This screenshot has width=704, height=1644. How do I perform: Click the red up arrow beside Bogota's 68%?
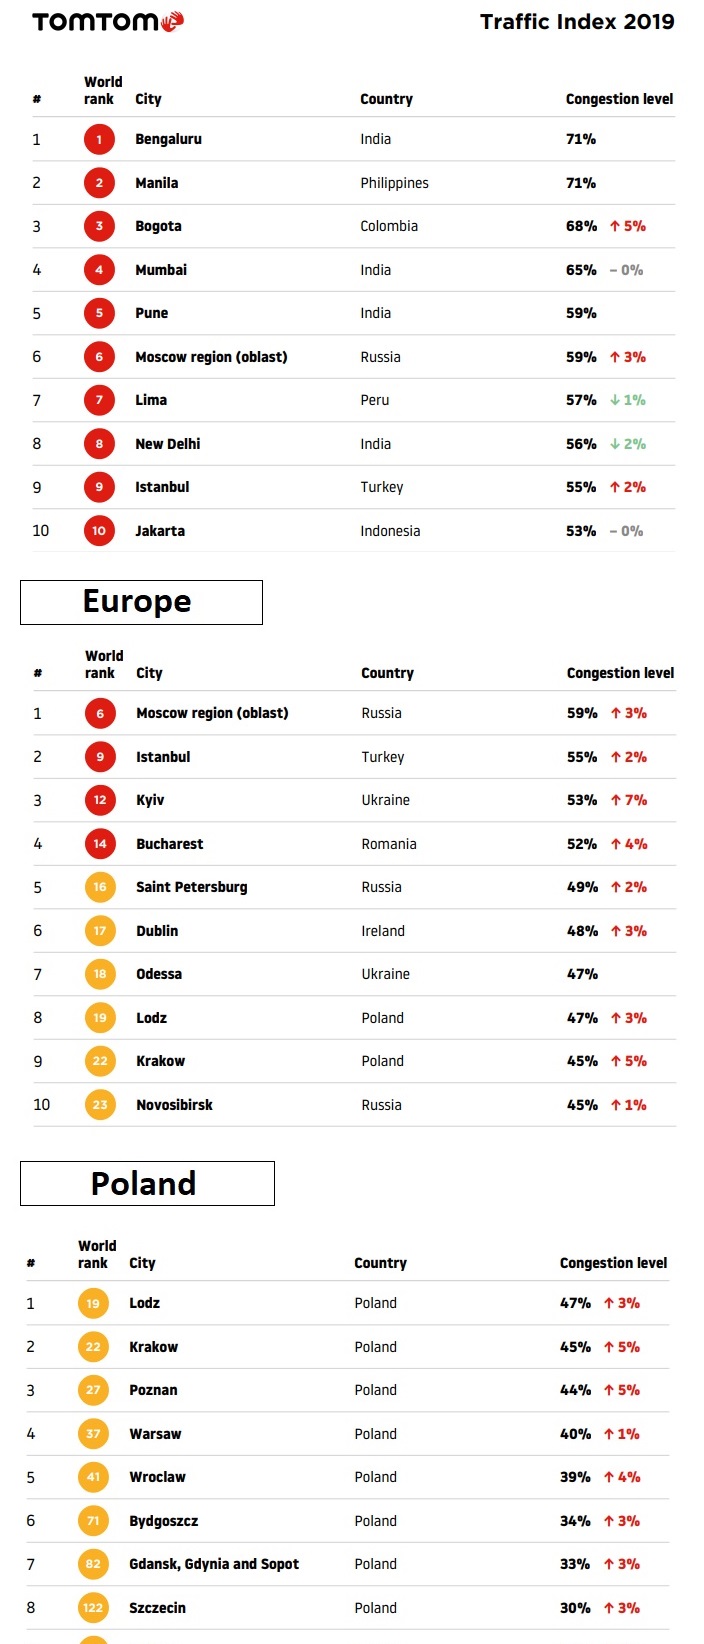click(615, 226)
